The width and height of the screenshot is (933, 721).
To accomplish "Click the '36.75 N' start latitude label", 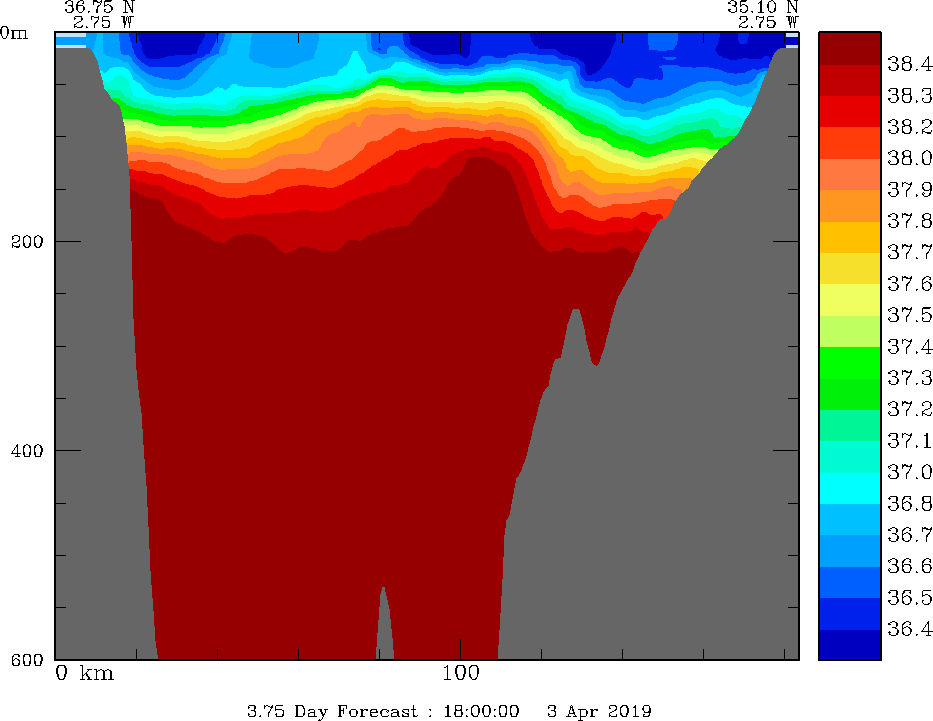I will point(98,7).
